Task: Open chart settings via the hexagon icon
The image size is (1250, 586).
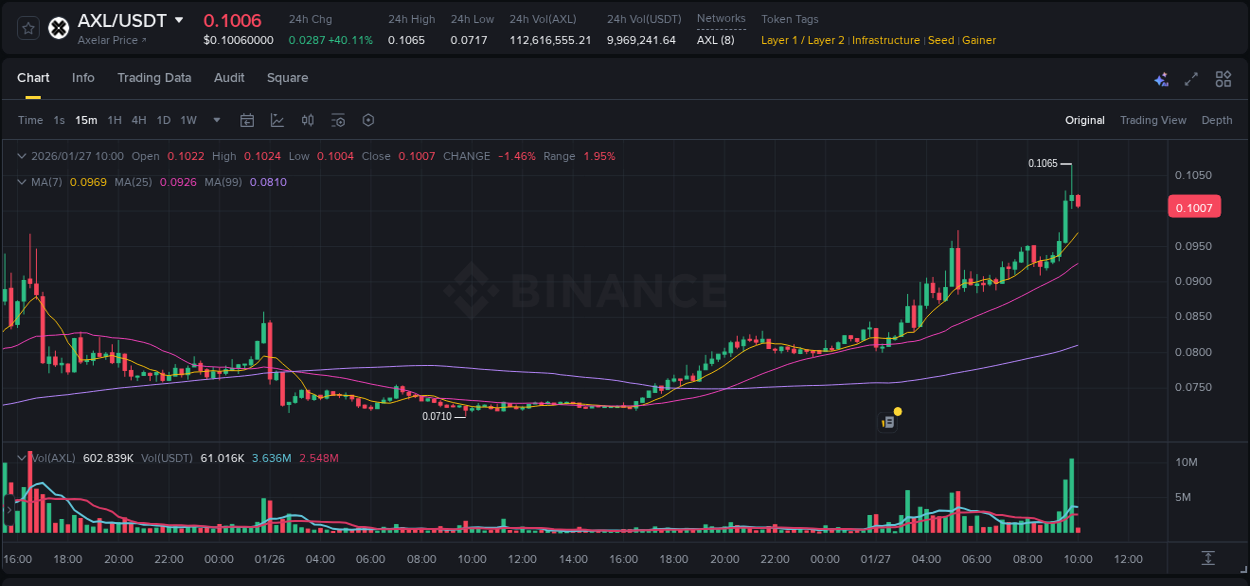Action: coord(368,120)
